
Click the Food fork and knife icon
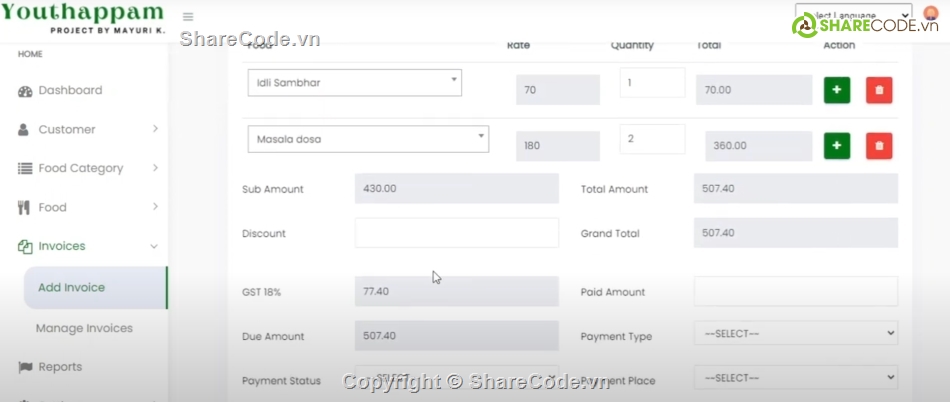click(24, 208)
